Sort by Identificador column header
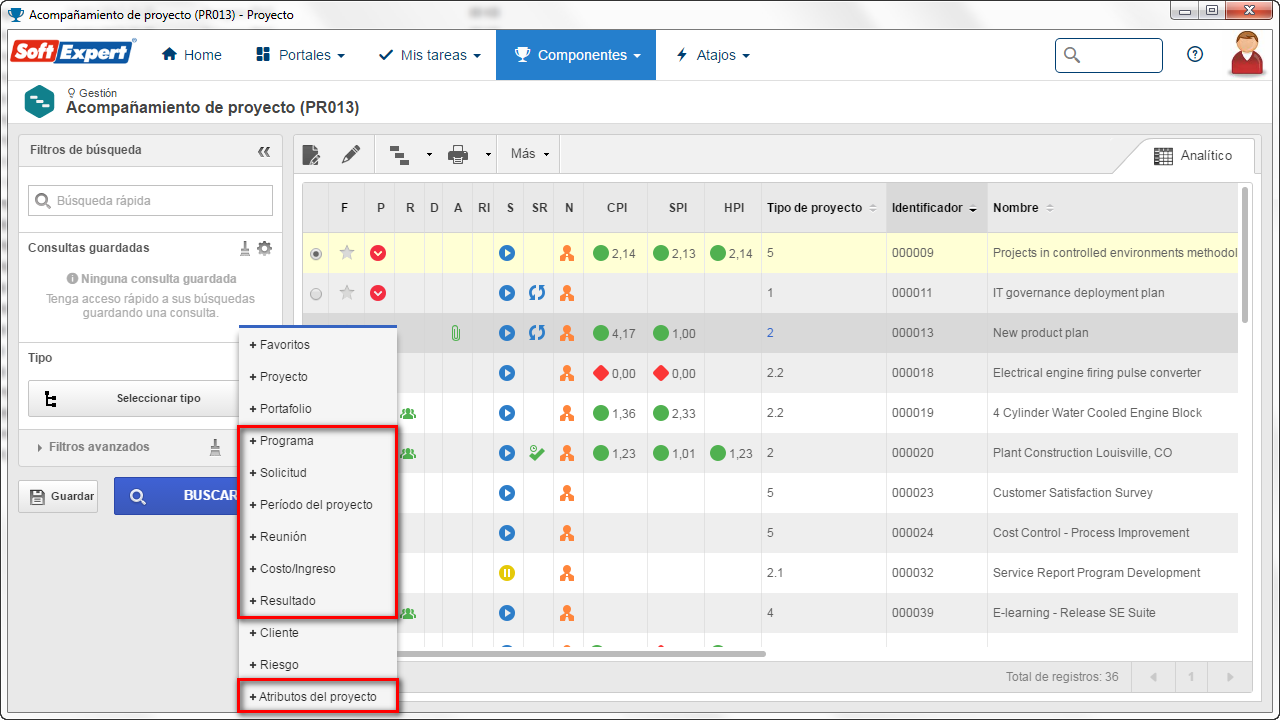 click(936, 208)
